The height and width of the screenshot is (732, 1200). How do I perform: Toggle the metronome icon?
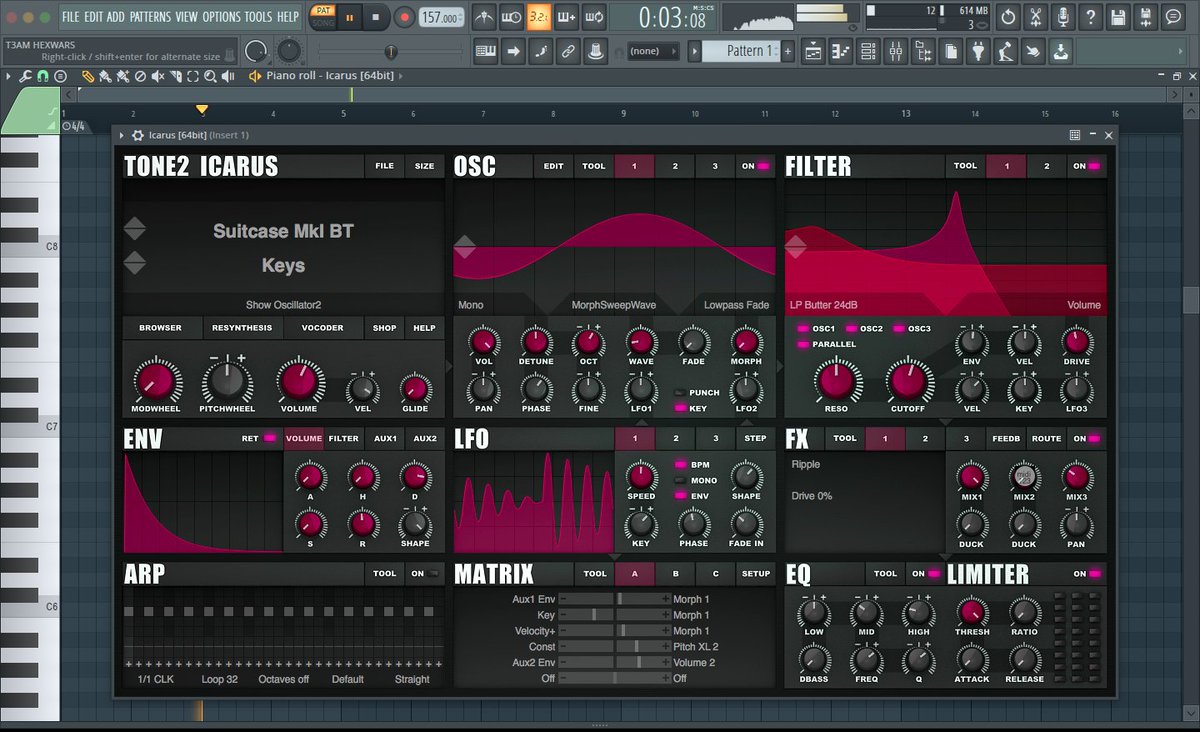click(484, 17)
